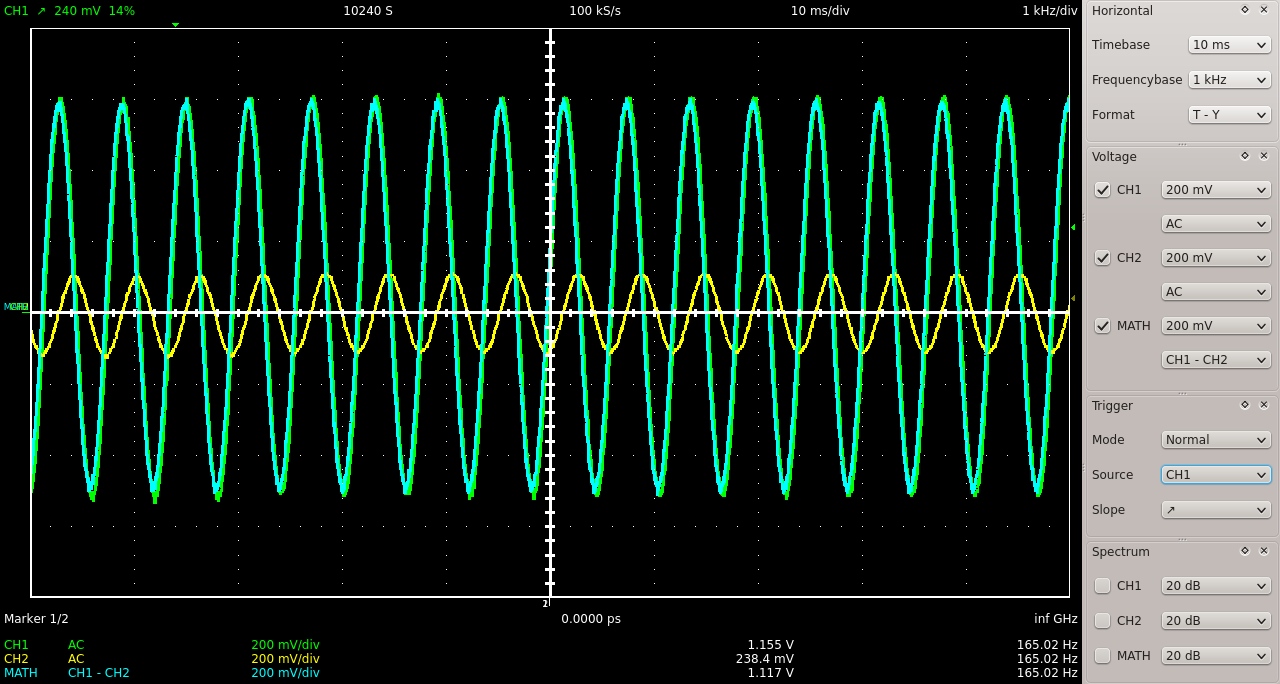Image resolution: width=1280 pixels, height=684 pixels.
Task: Enable the CH2 spectrum checkbox
Action: (x=1103, y=621)
